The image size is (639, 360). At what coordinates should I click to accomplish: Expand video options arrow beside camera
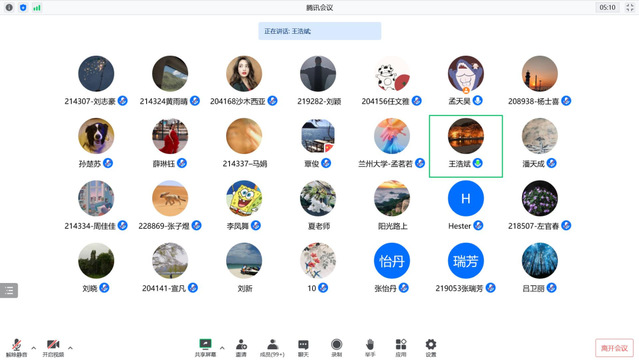[x=71, y=348]
